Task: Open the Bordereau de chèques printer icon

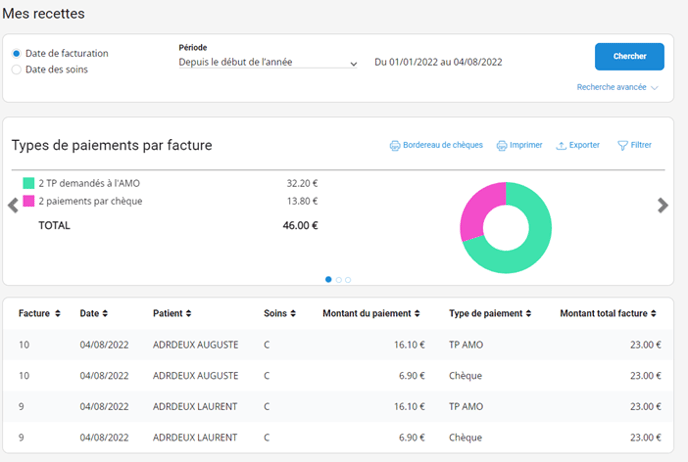Action: click(x=394, y=145)
